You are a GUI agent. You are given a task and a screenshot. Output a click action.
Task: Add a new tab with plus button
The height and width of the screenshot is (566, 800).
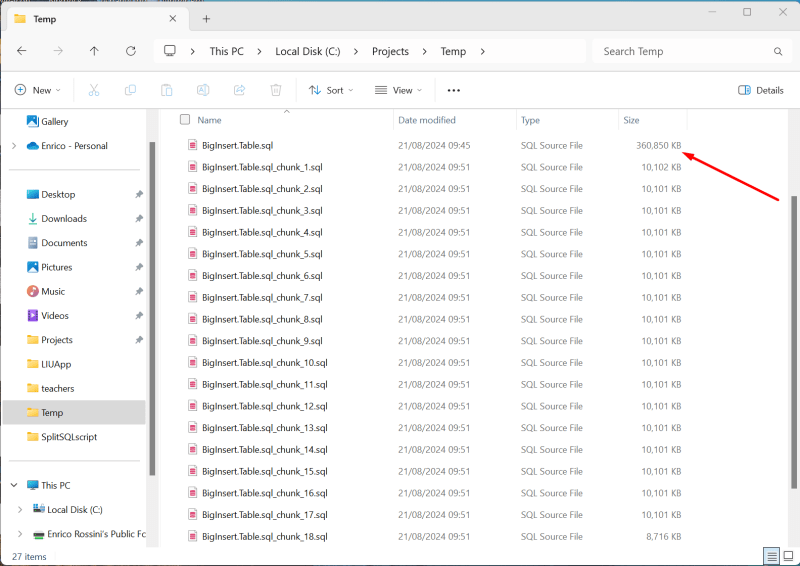point(206,19)
